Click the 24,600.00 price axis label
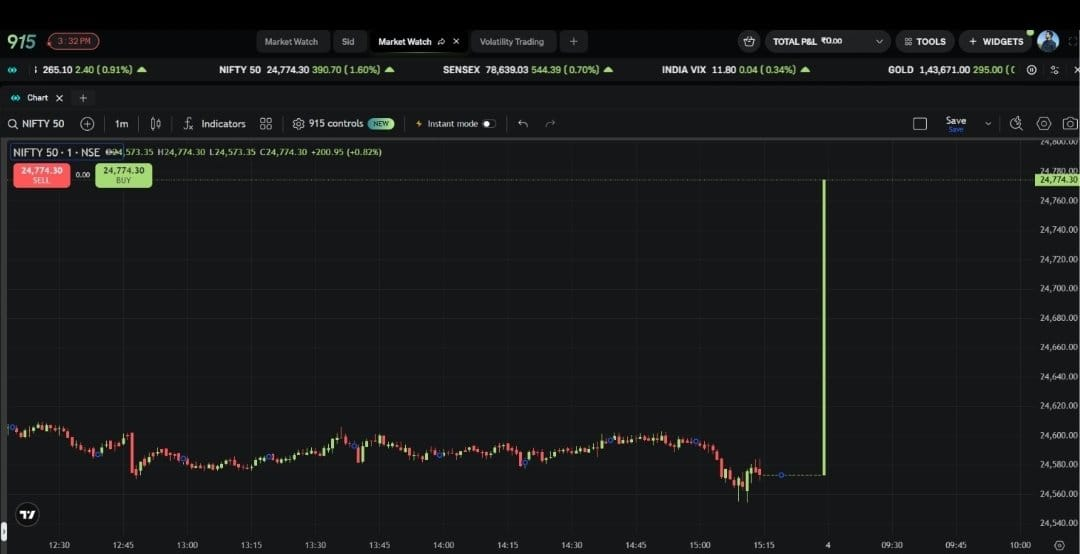 pos(1059,435)
